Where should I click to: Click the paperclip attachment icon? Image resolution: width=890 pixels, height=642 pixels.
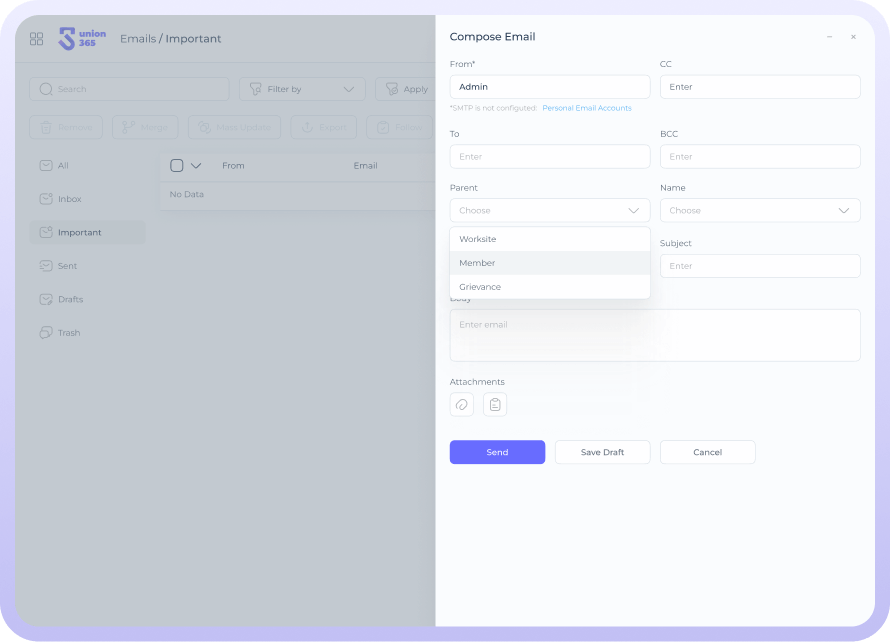(x=462, y=404)
